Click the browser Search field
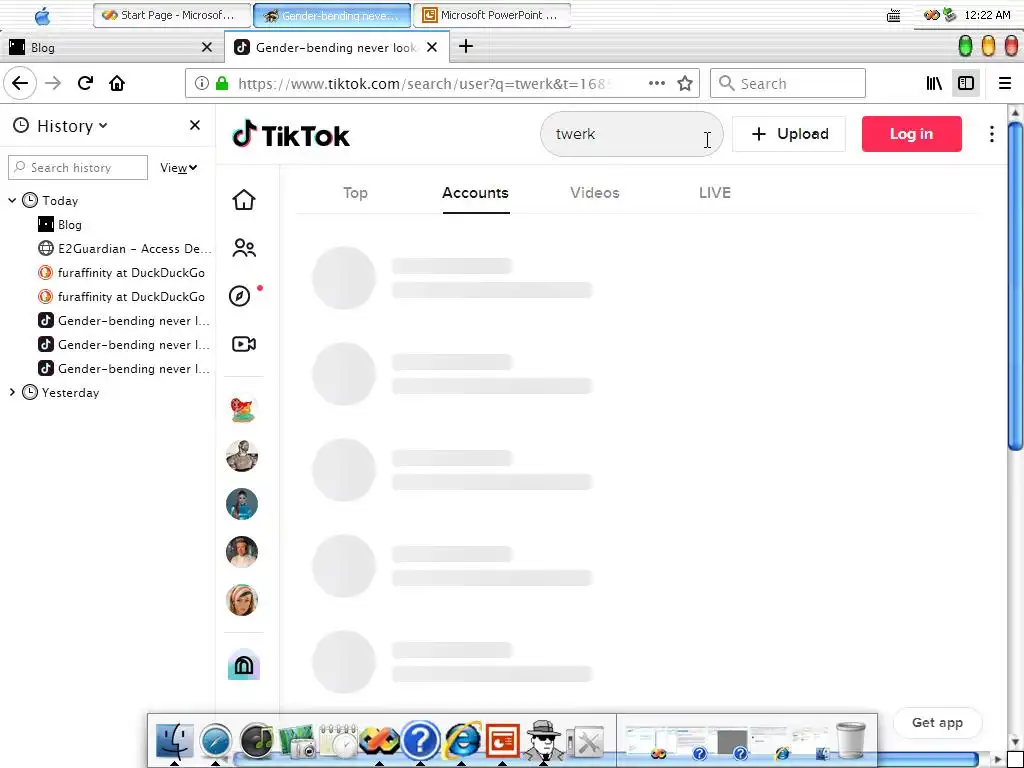 [x=788, y=84]
